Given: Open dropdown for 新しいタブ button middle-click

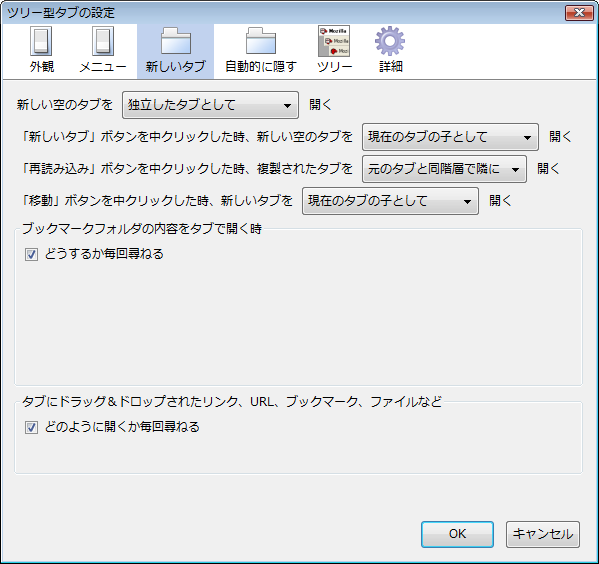Looking at the screenshot, I should pos(450,137).
